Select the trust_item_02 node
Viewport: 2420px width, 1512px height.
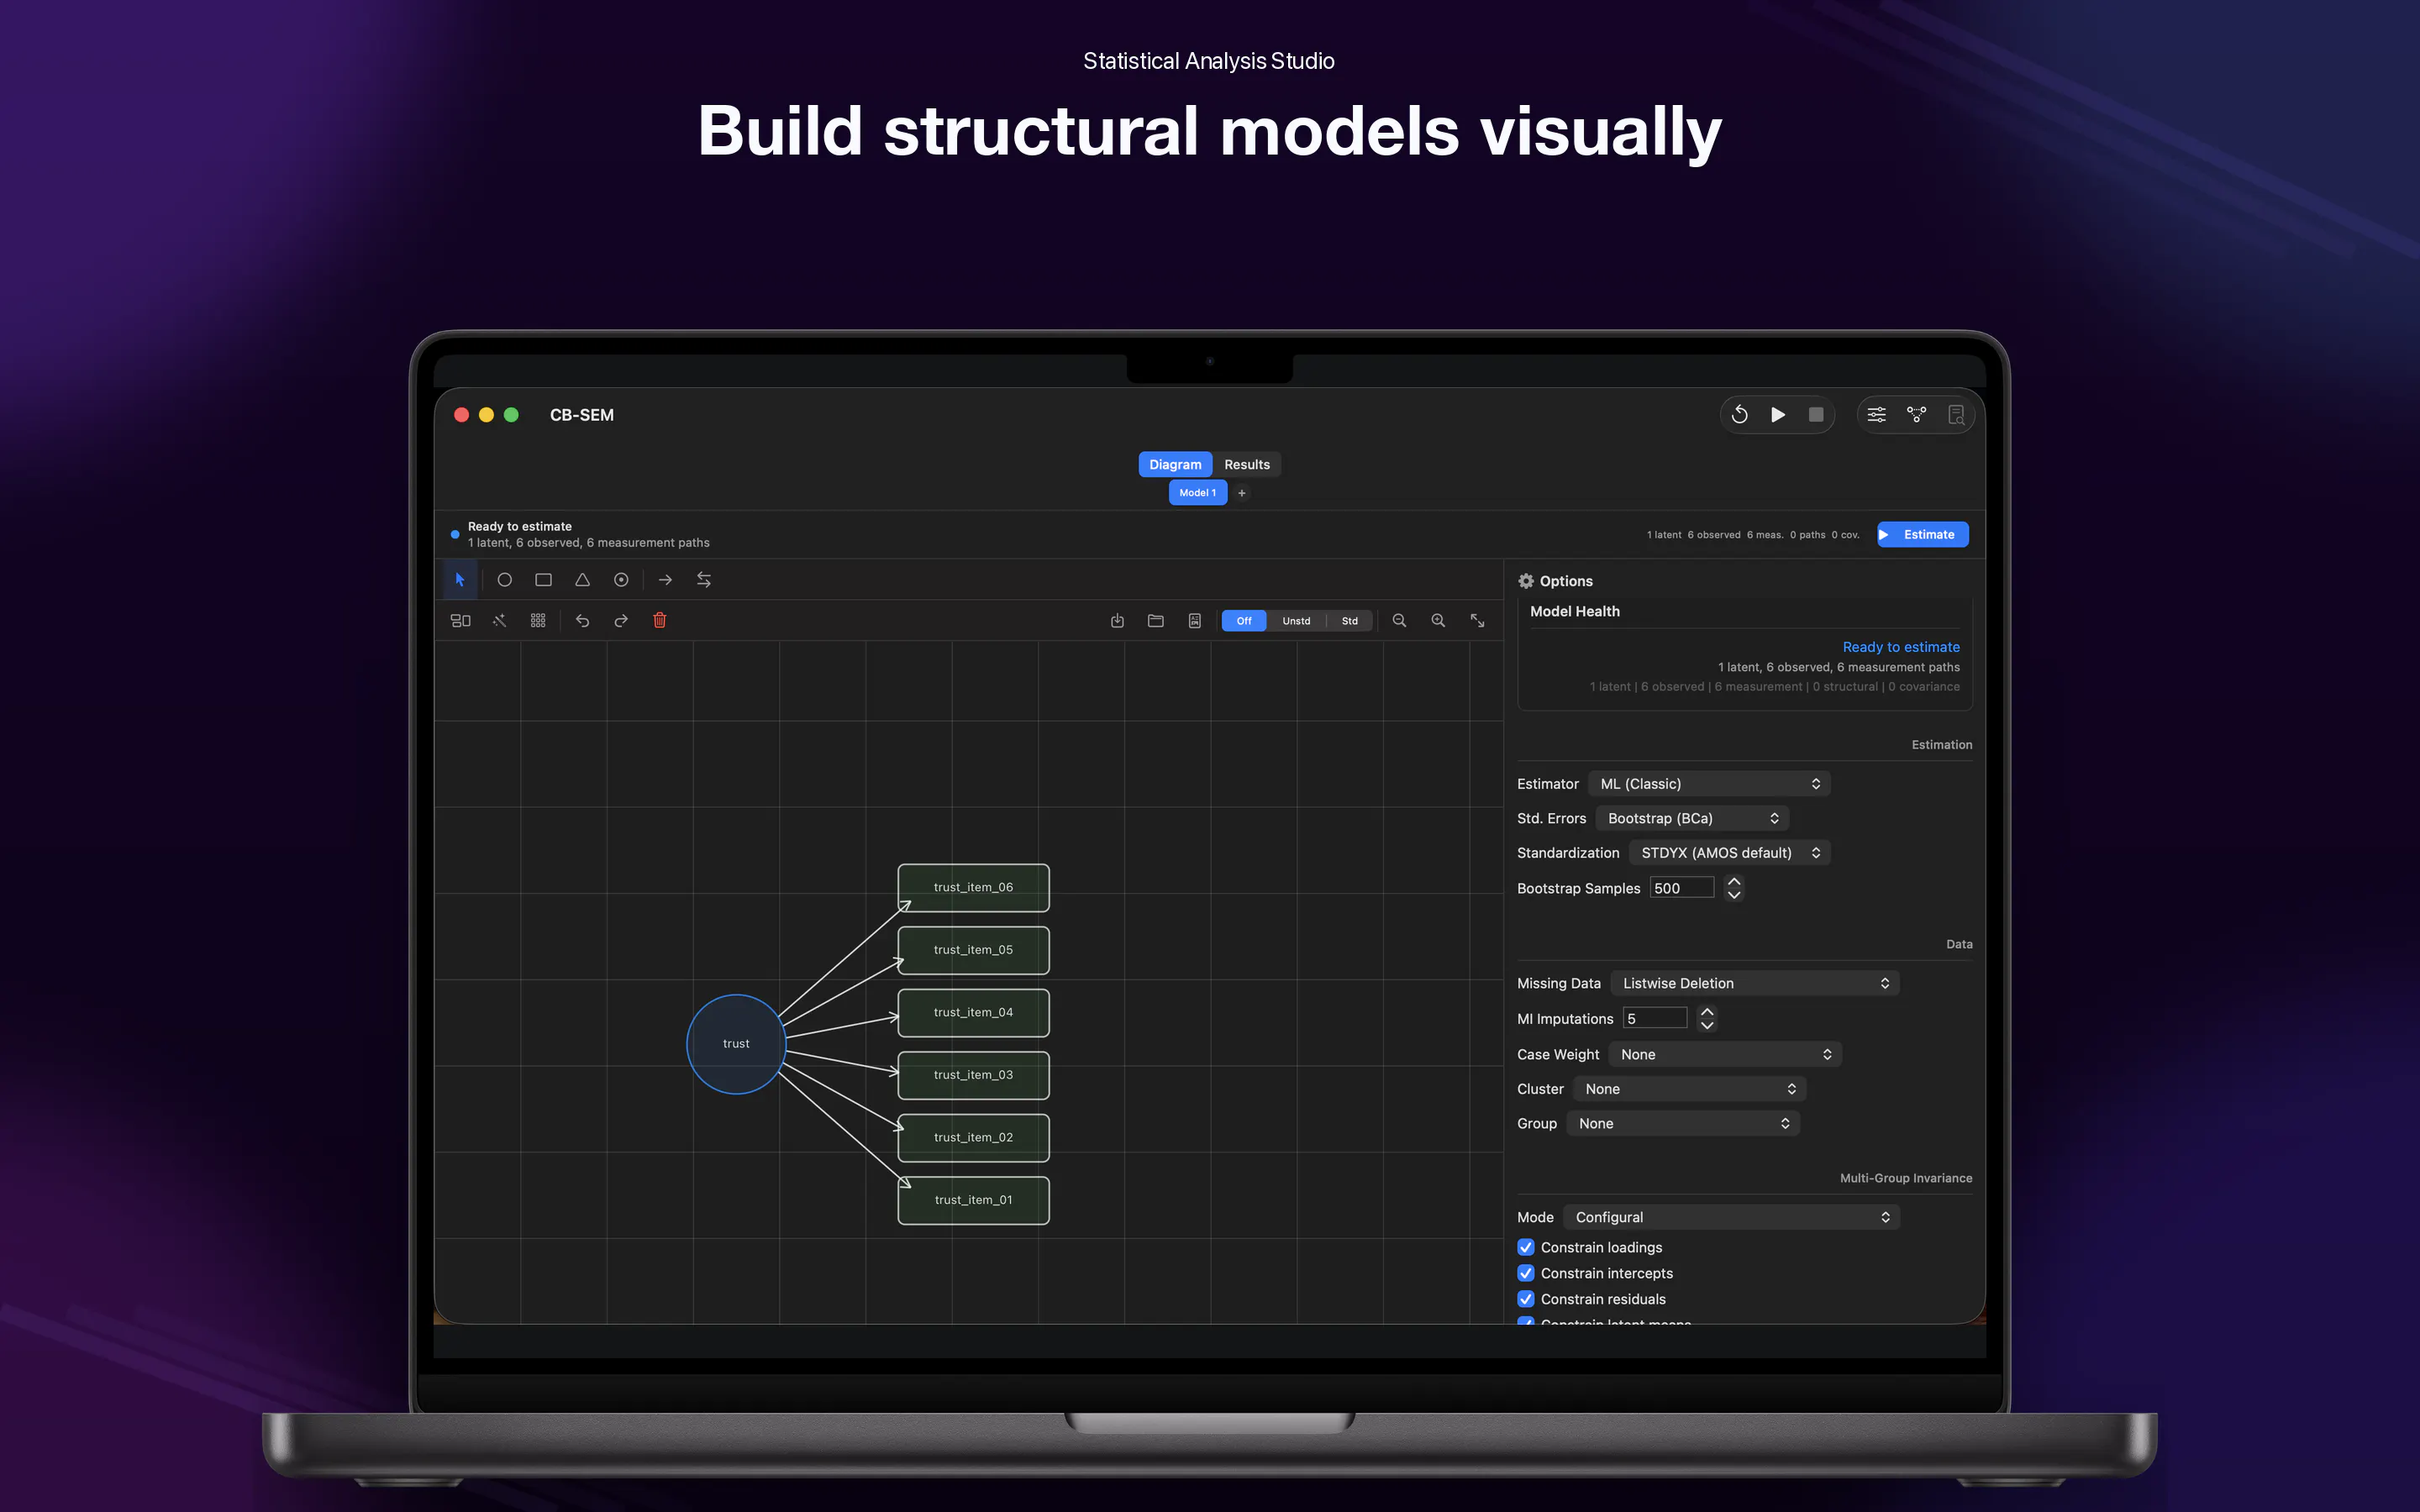tap(973, 1138)
